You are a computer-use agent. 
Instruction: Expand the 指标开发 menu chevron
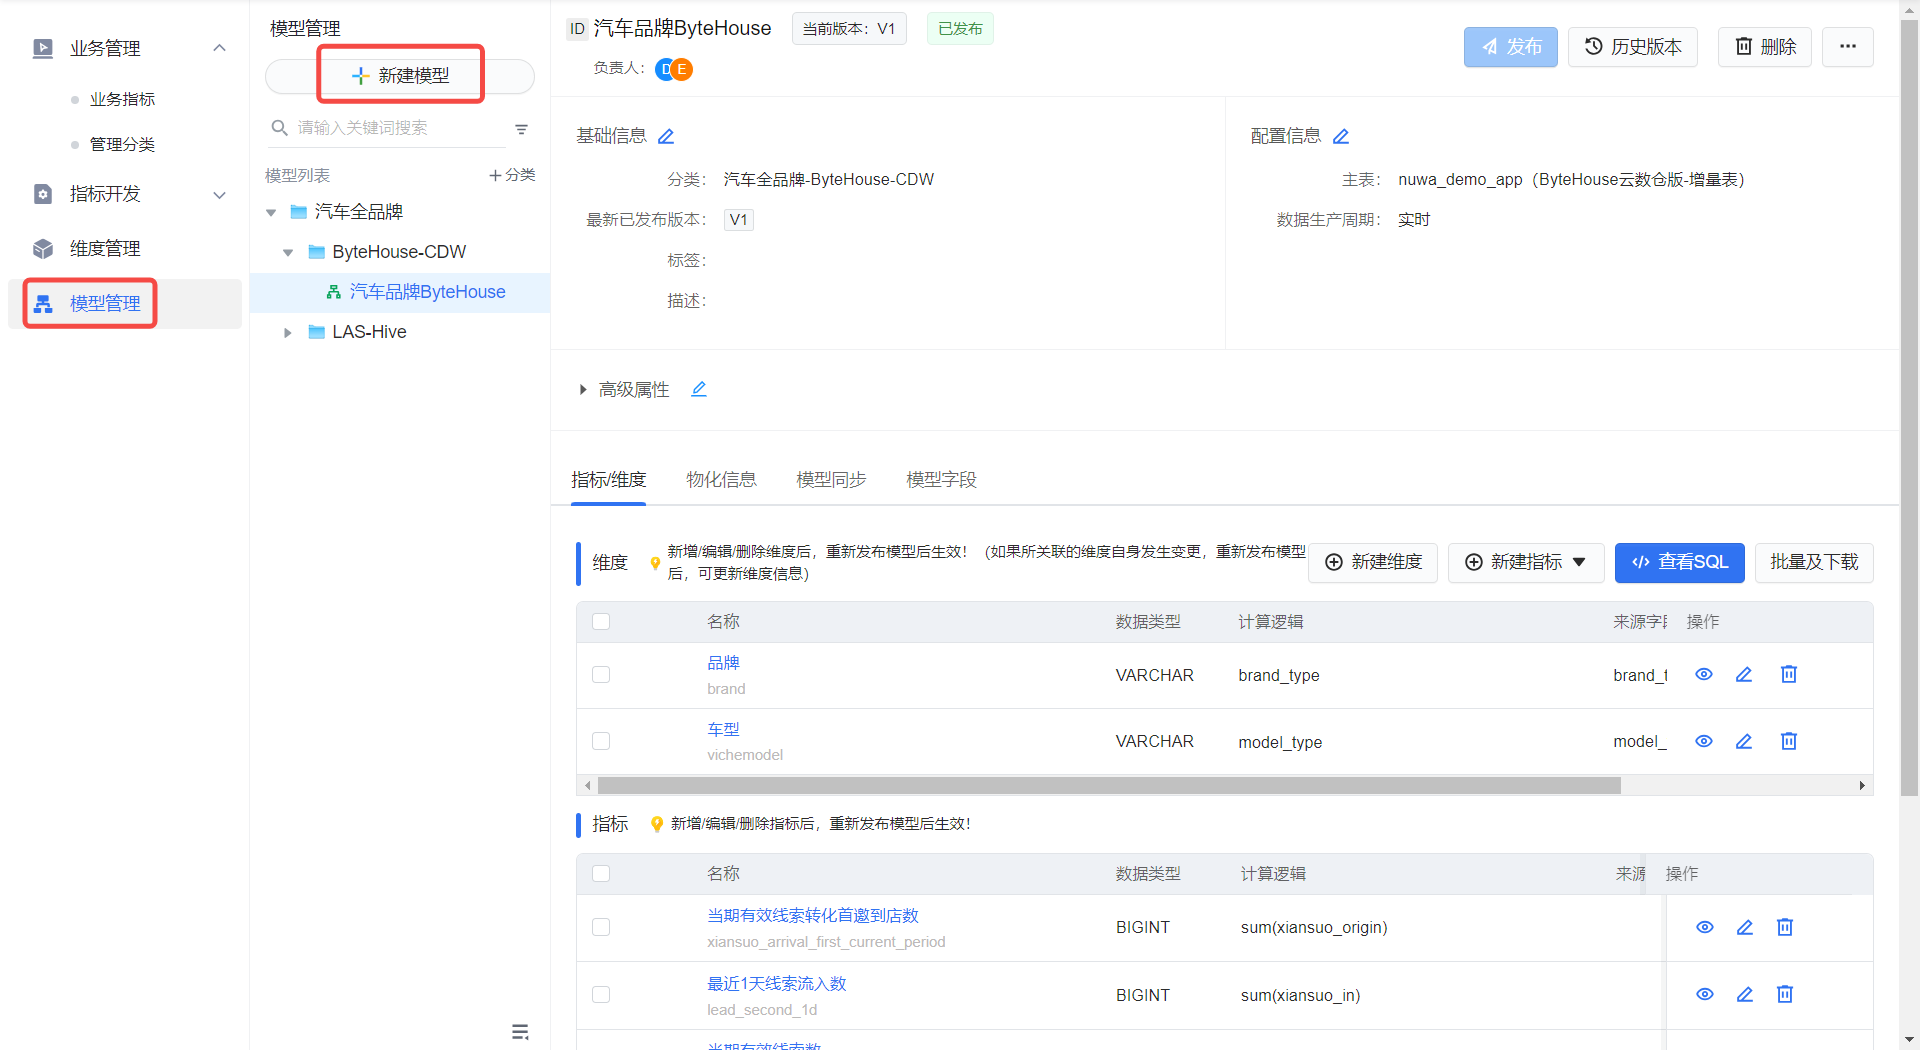(220, 195)
